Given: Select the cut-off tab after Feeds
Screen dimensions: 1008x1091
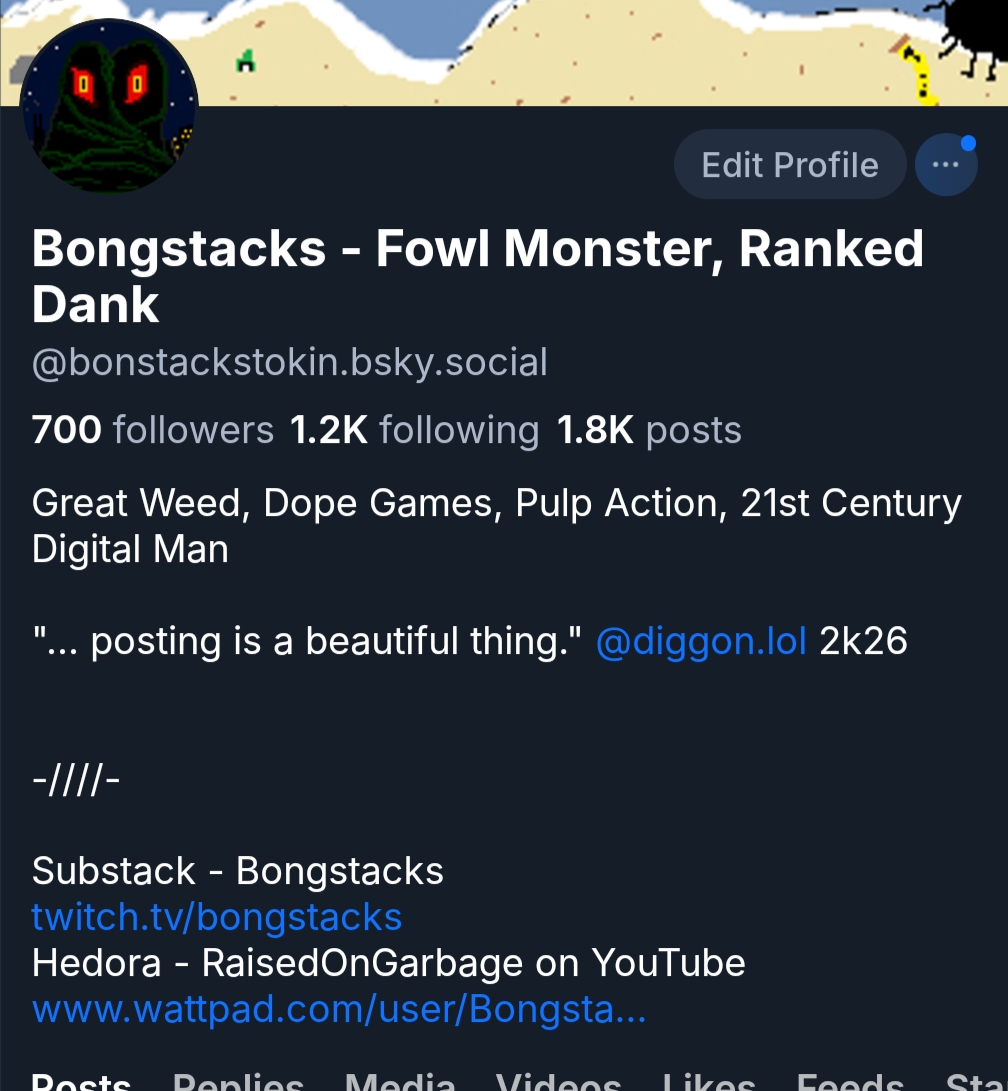Looking at the screenshot, I should (975, 1082).
